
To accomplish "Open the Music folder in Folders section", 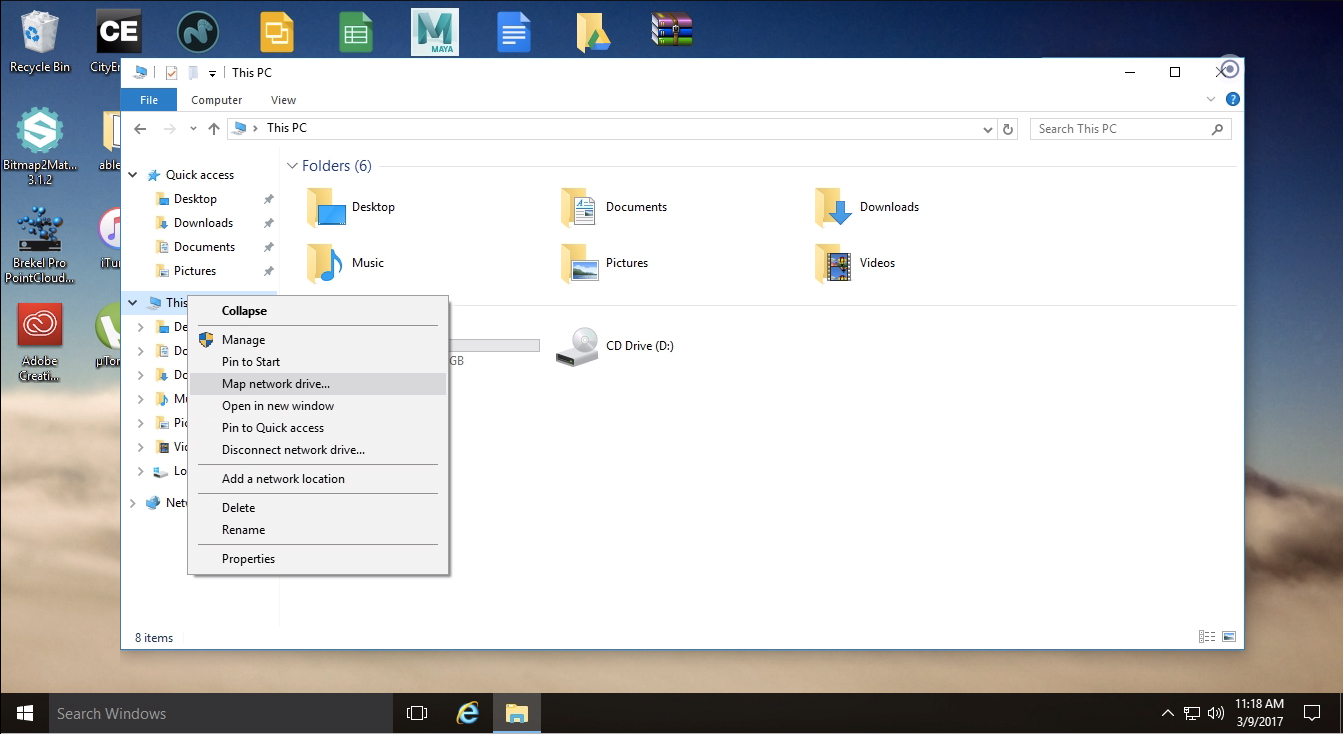I will coord(326,263).
